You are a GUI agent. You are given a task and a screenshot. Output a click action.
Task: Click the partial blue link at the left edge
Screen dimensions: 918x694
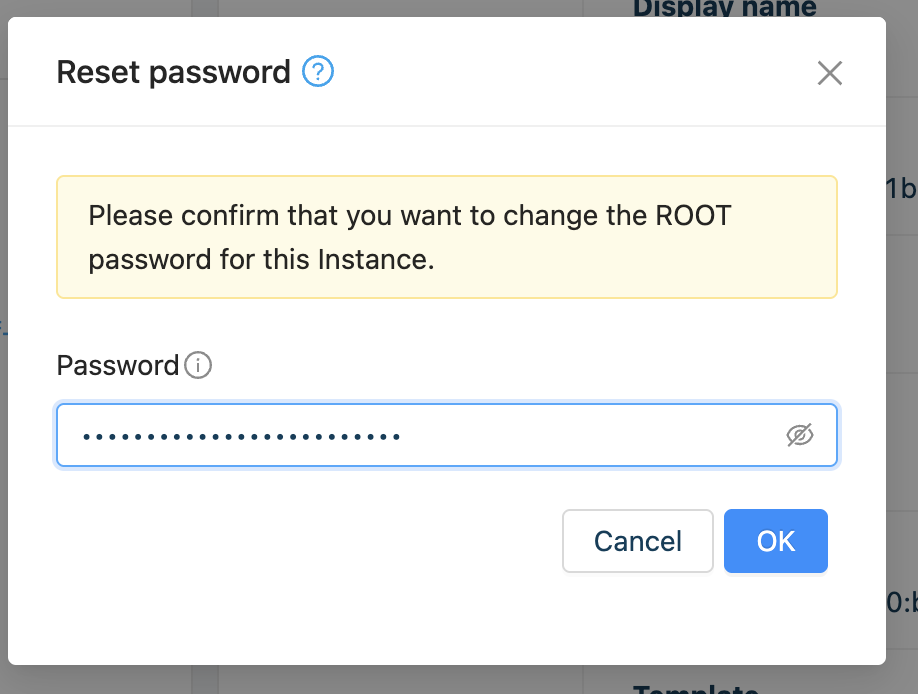[x=4, y=326]
